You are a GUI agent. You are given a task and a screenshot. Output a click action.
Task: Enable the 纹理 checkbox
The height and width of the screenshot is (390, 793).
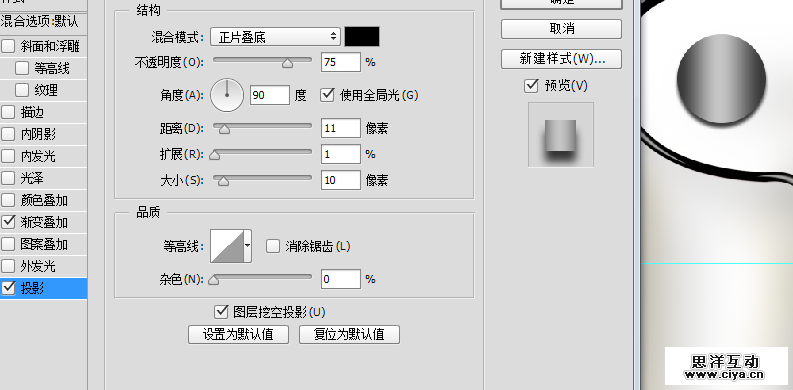click(22, 90)
